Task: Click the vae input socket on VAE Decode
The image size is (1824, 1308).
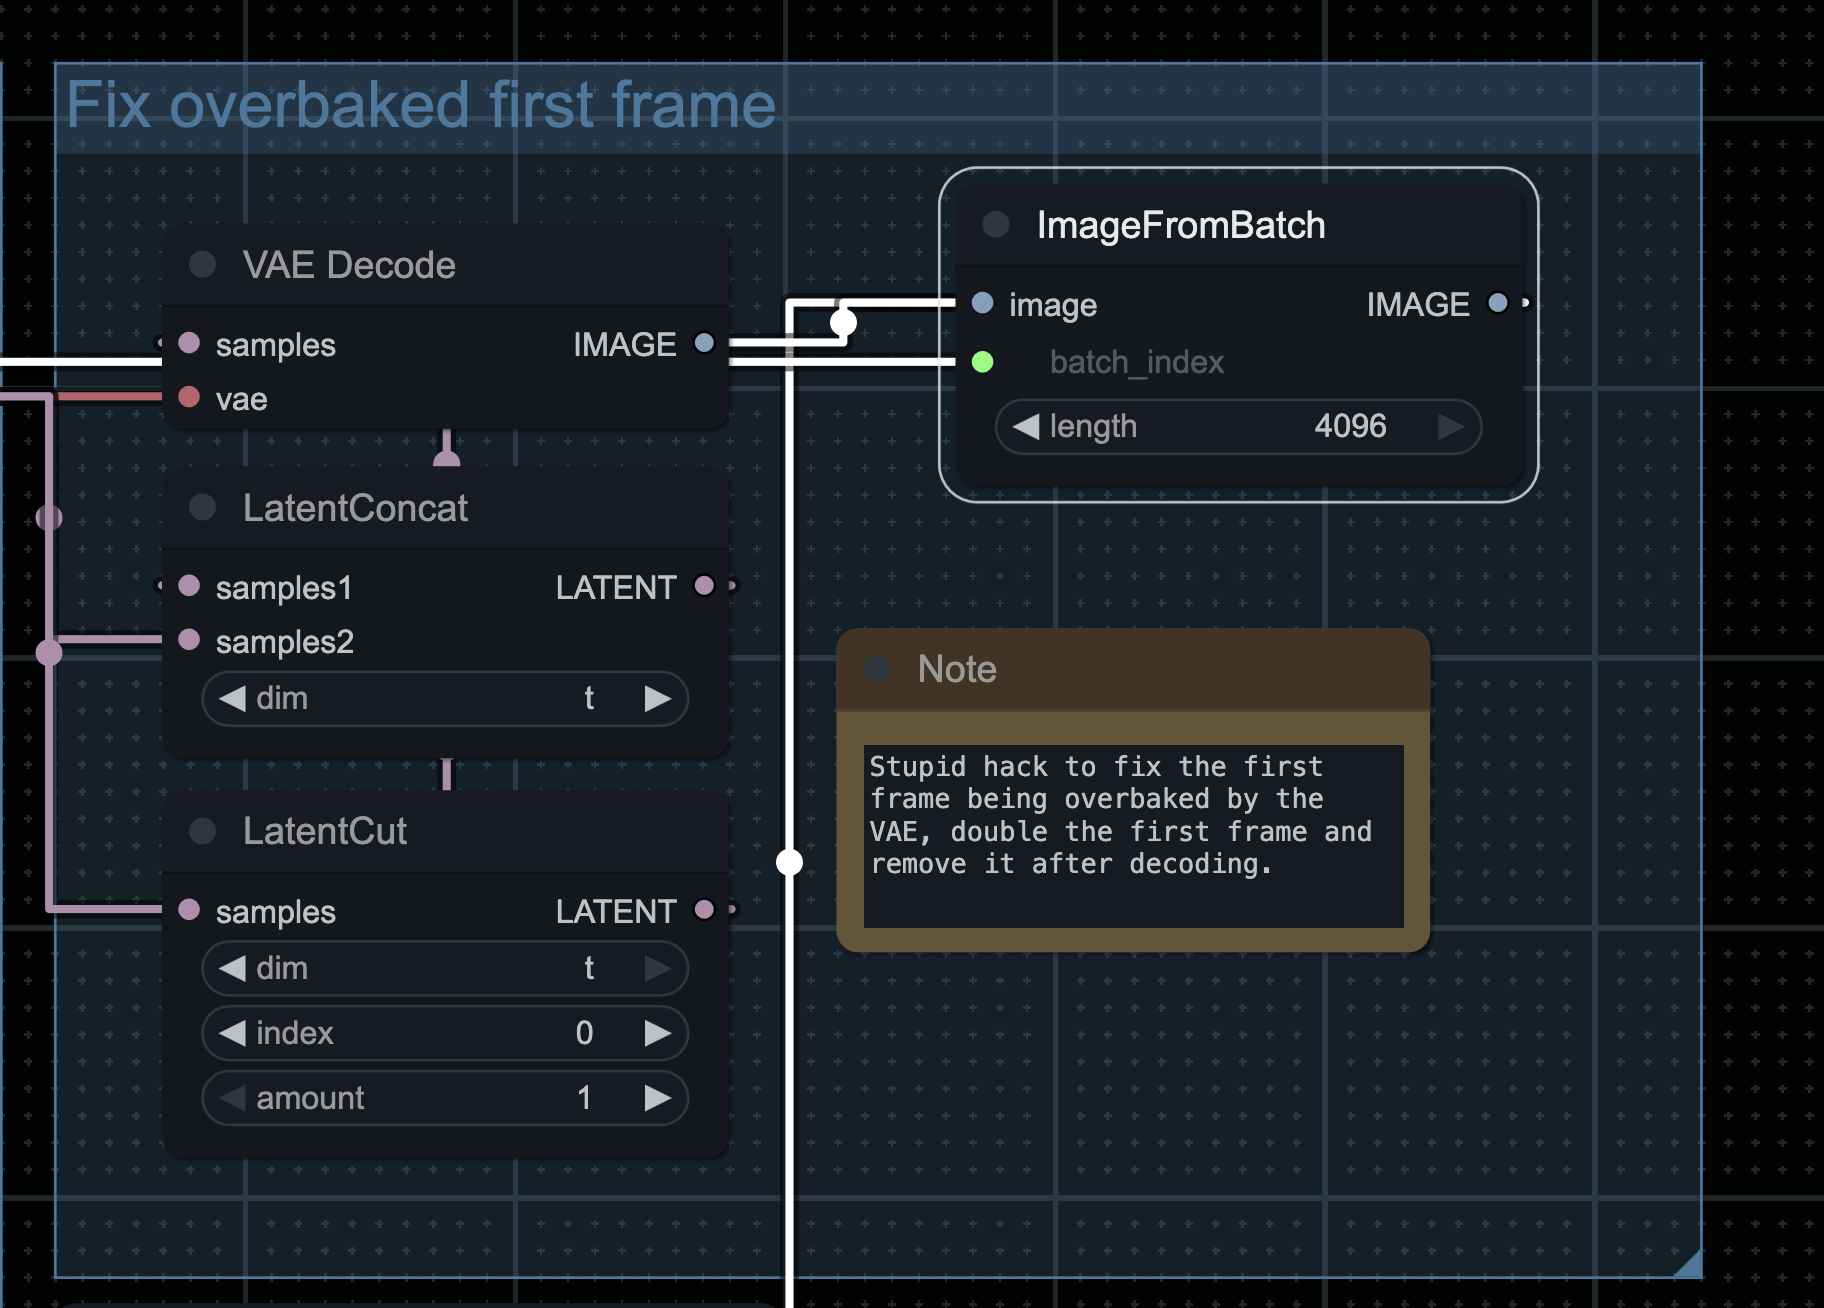Action: click(189, 397)
